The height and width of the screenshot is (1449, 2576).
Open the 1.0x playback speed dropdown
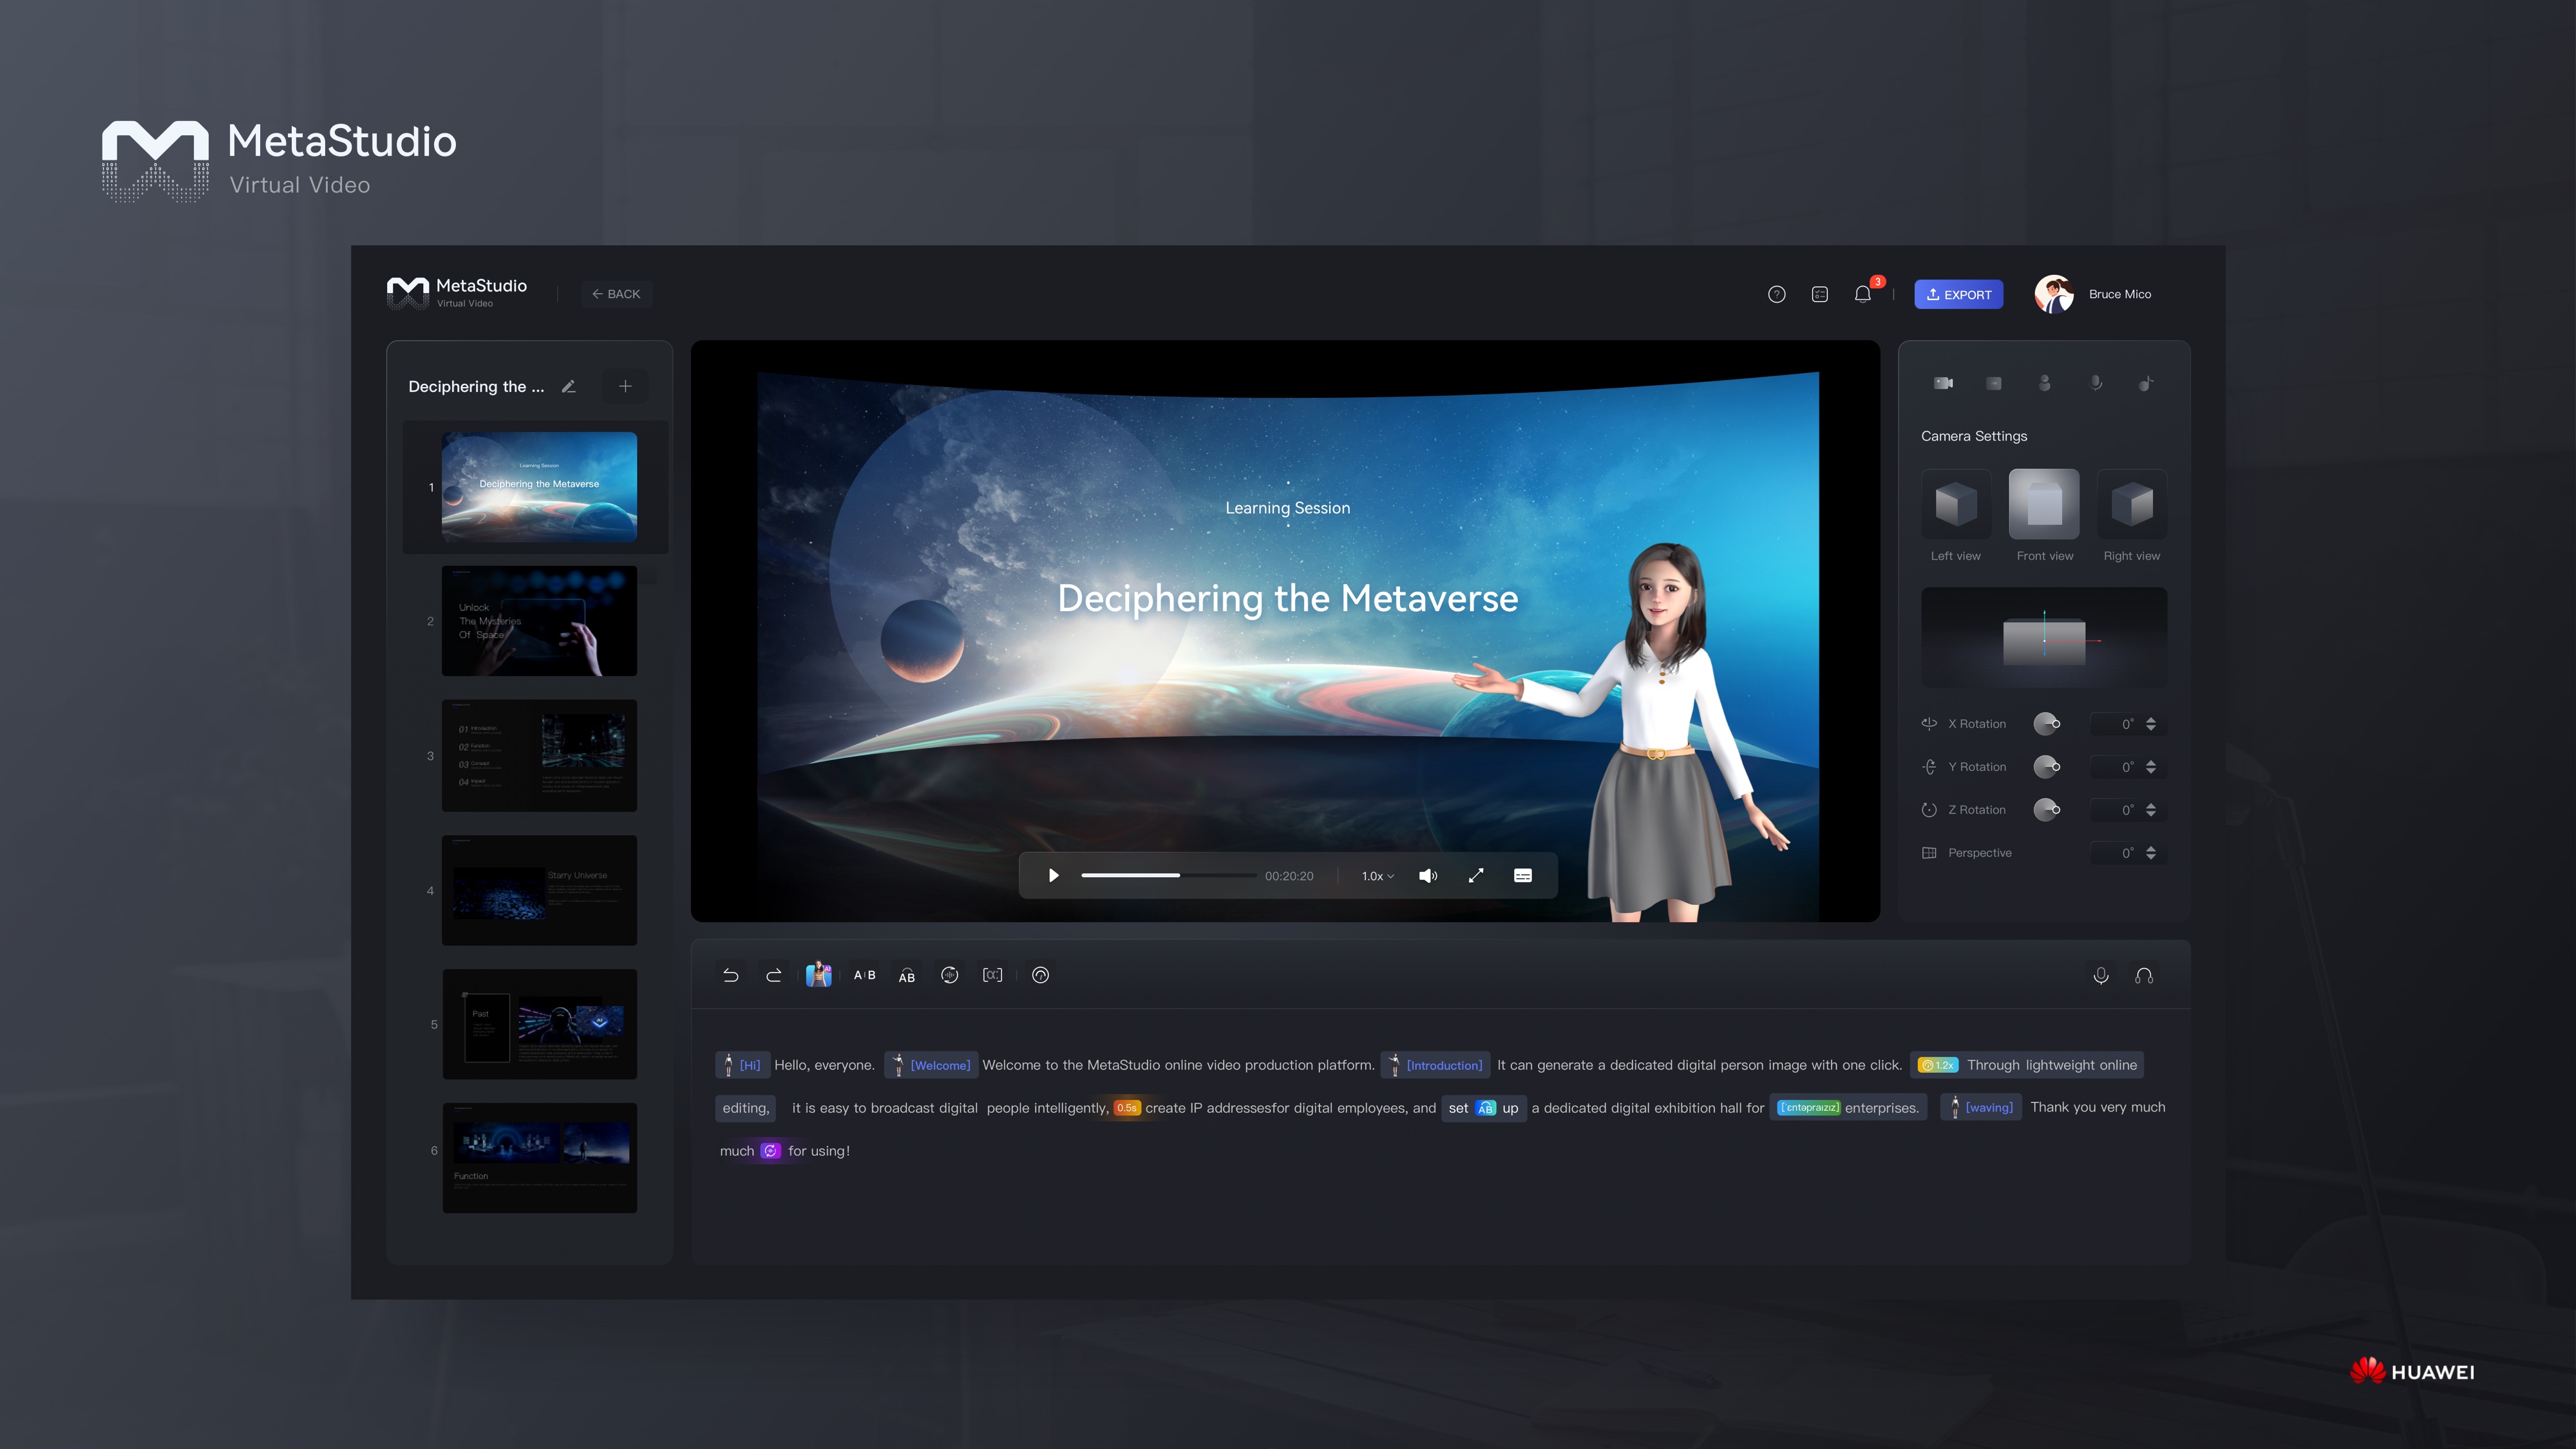(x=1376, y=875)
